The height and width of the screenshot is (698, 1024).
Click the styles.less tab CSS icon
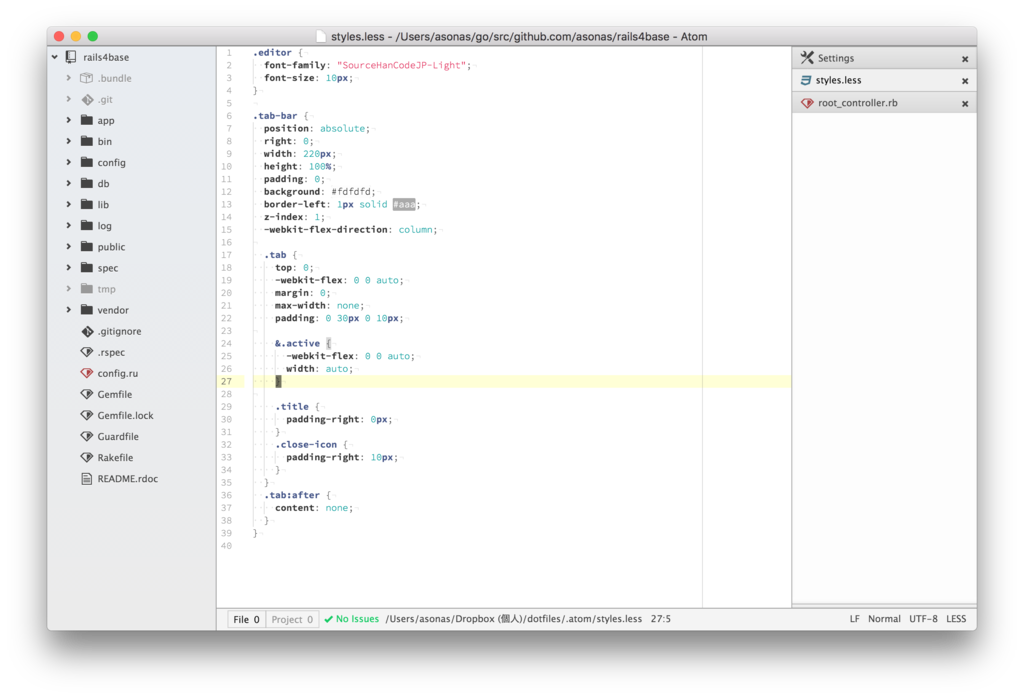(x=806, y=80)
